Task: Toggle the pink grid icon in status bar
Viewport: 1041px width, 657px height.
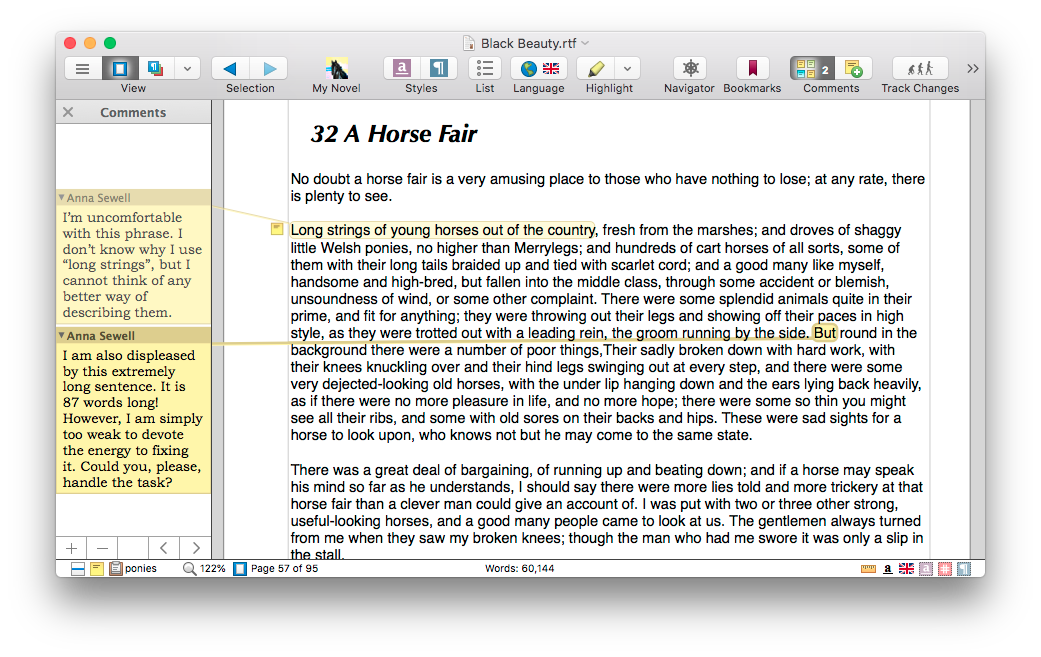Action: pos(945,569)
